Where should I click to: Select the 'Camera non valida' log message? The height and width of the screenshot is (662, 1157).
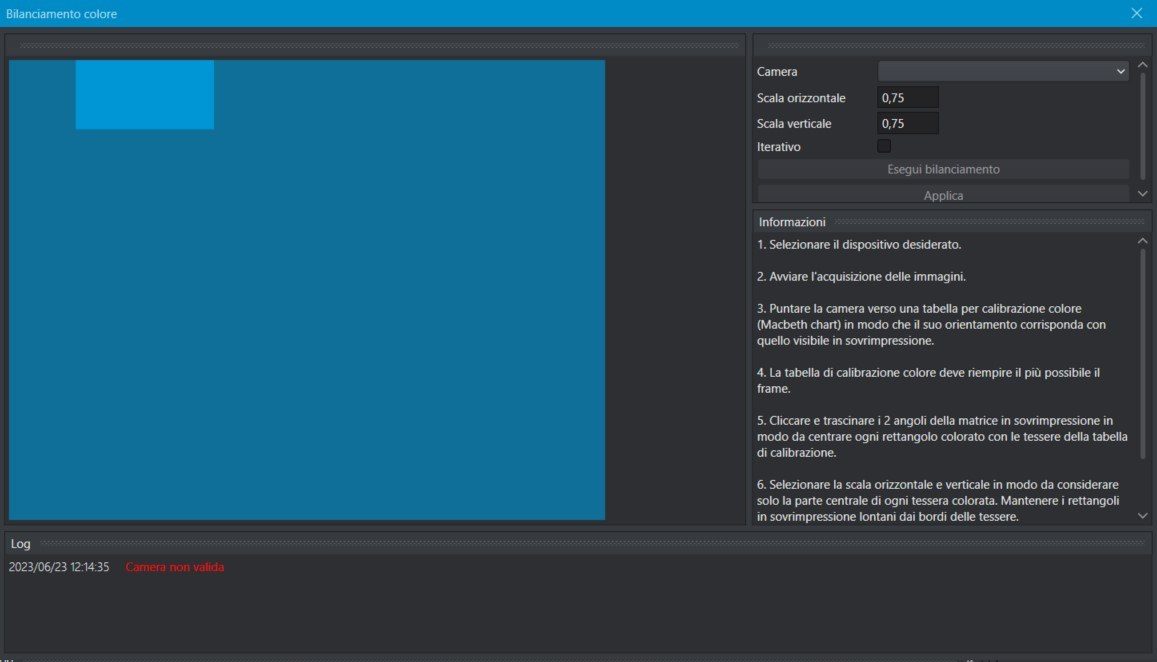[x=175, y=567]
